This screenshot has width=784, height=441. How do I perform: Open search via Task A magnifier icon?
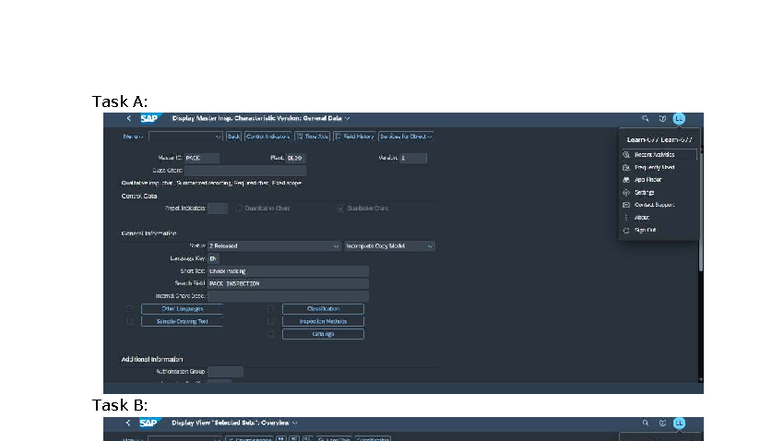[645, 118]
